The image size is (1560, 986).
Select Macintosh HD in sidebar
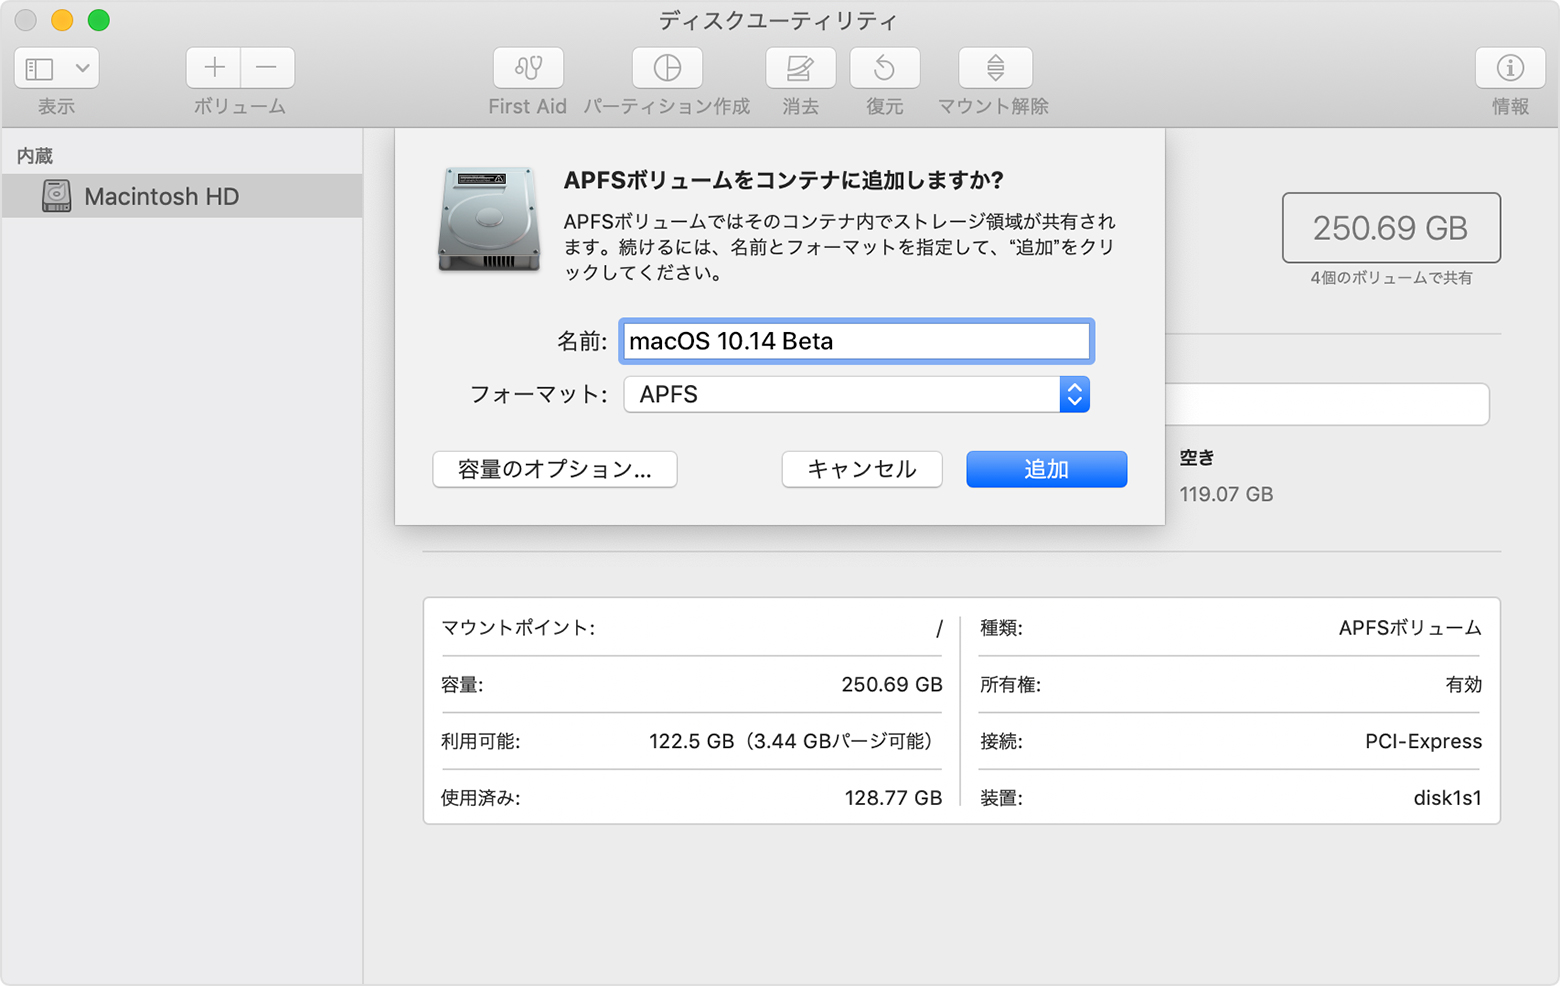point(182,196)
